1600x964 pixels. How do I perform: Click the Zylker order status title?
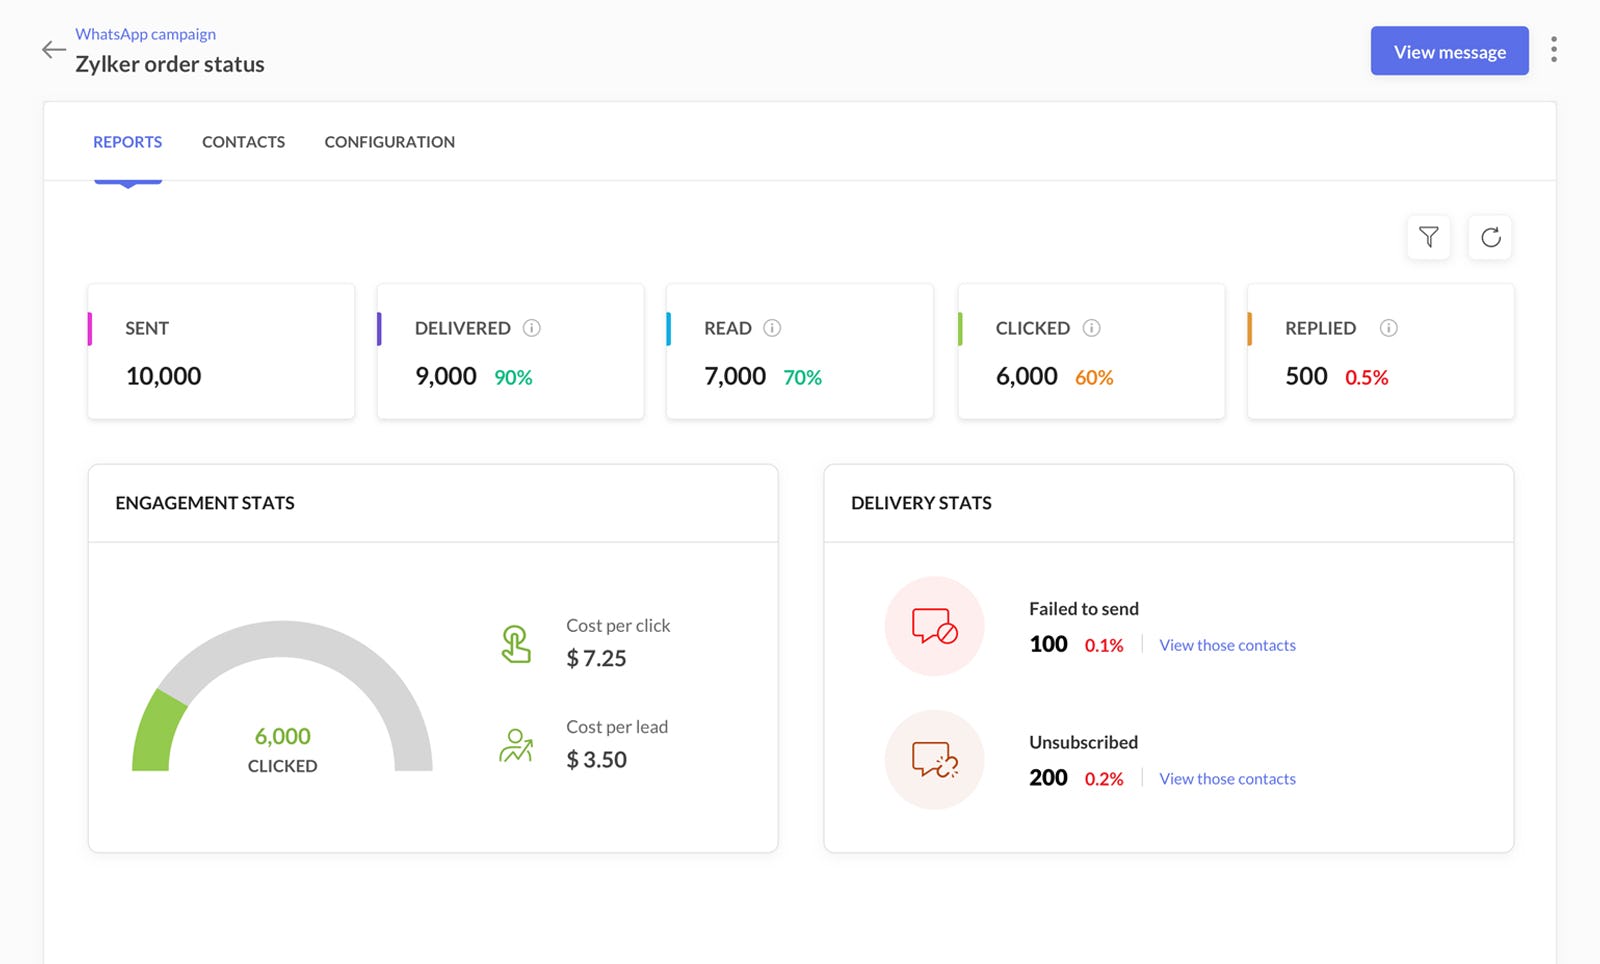tap(170, 64)
